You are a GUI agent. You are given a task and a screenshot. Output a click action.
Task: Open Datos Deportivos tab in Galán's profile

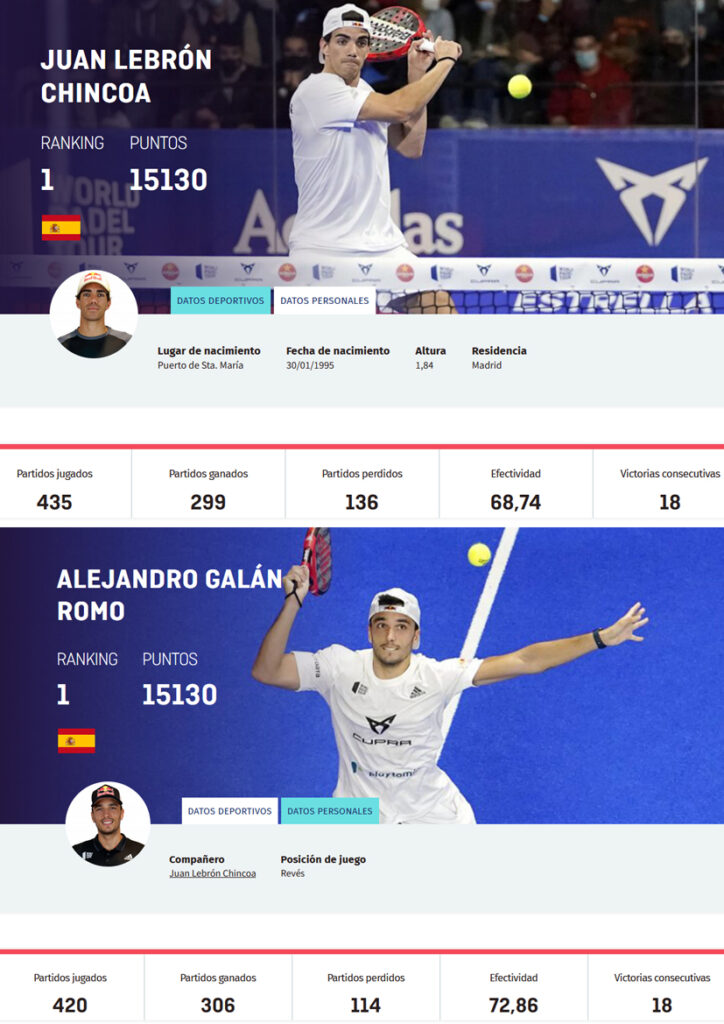pos(230,810)
